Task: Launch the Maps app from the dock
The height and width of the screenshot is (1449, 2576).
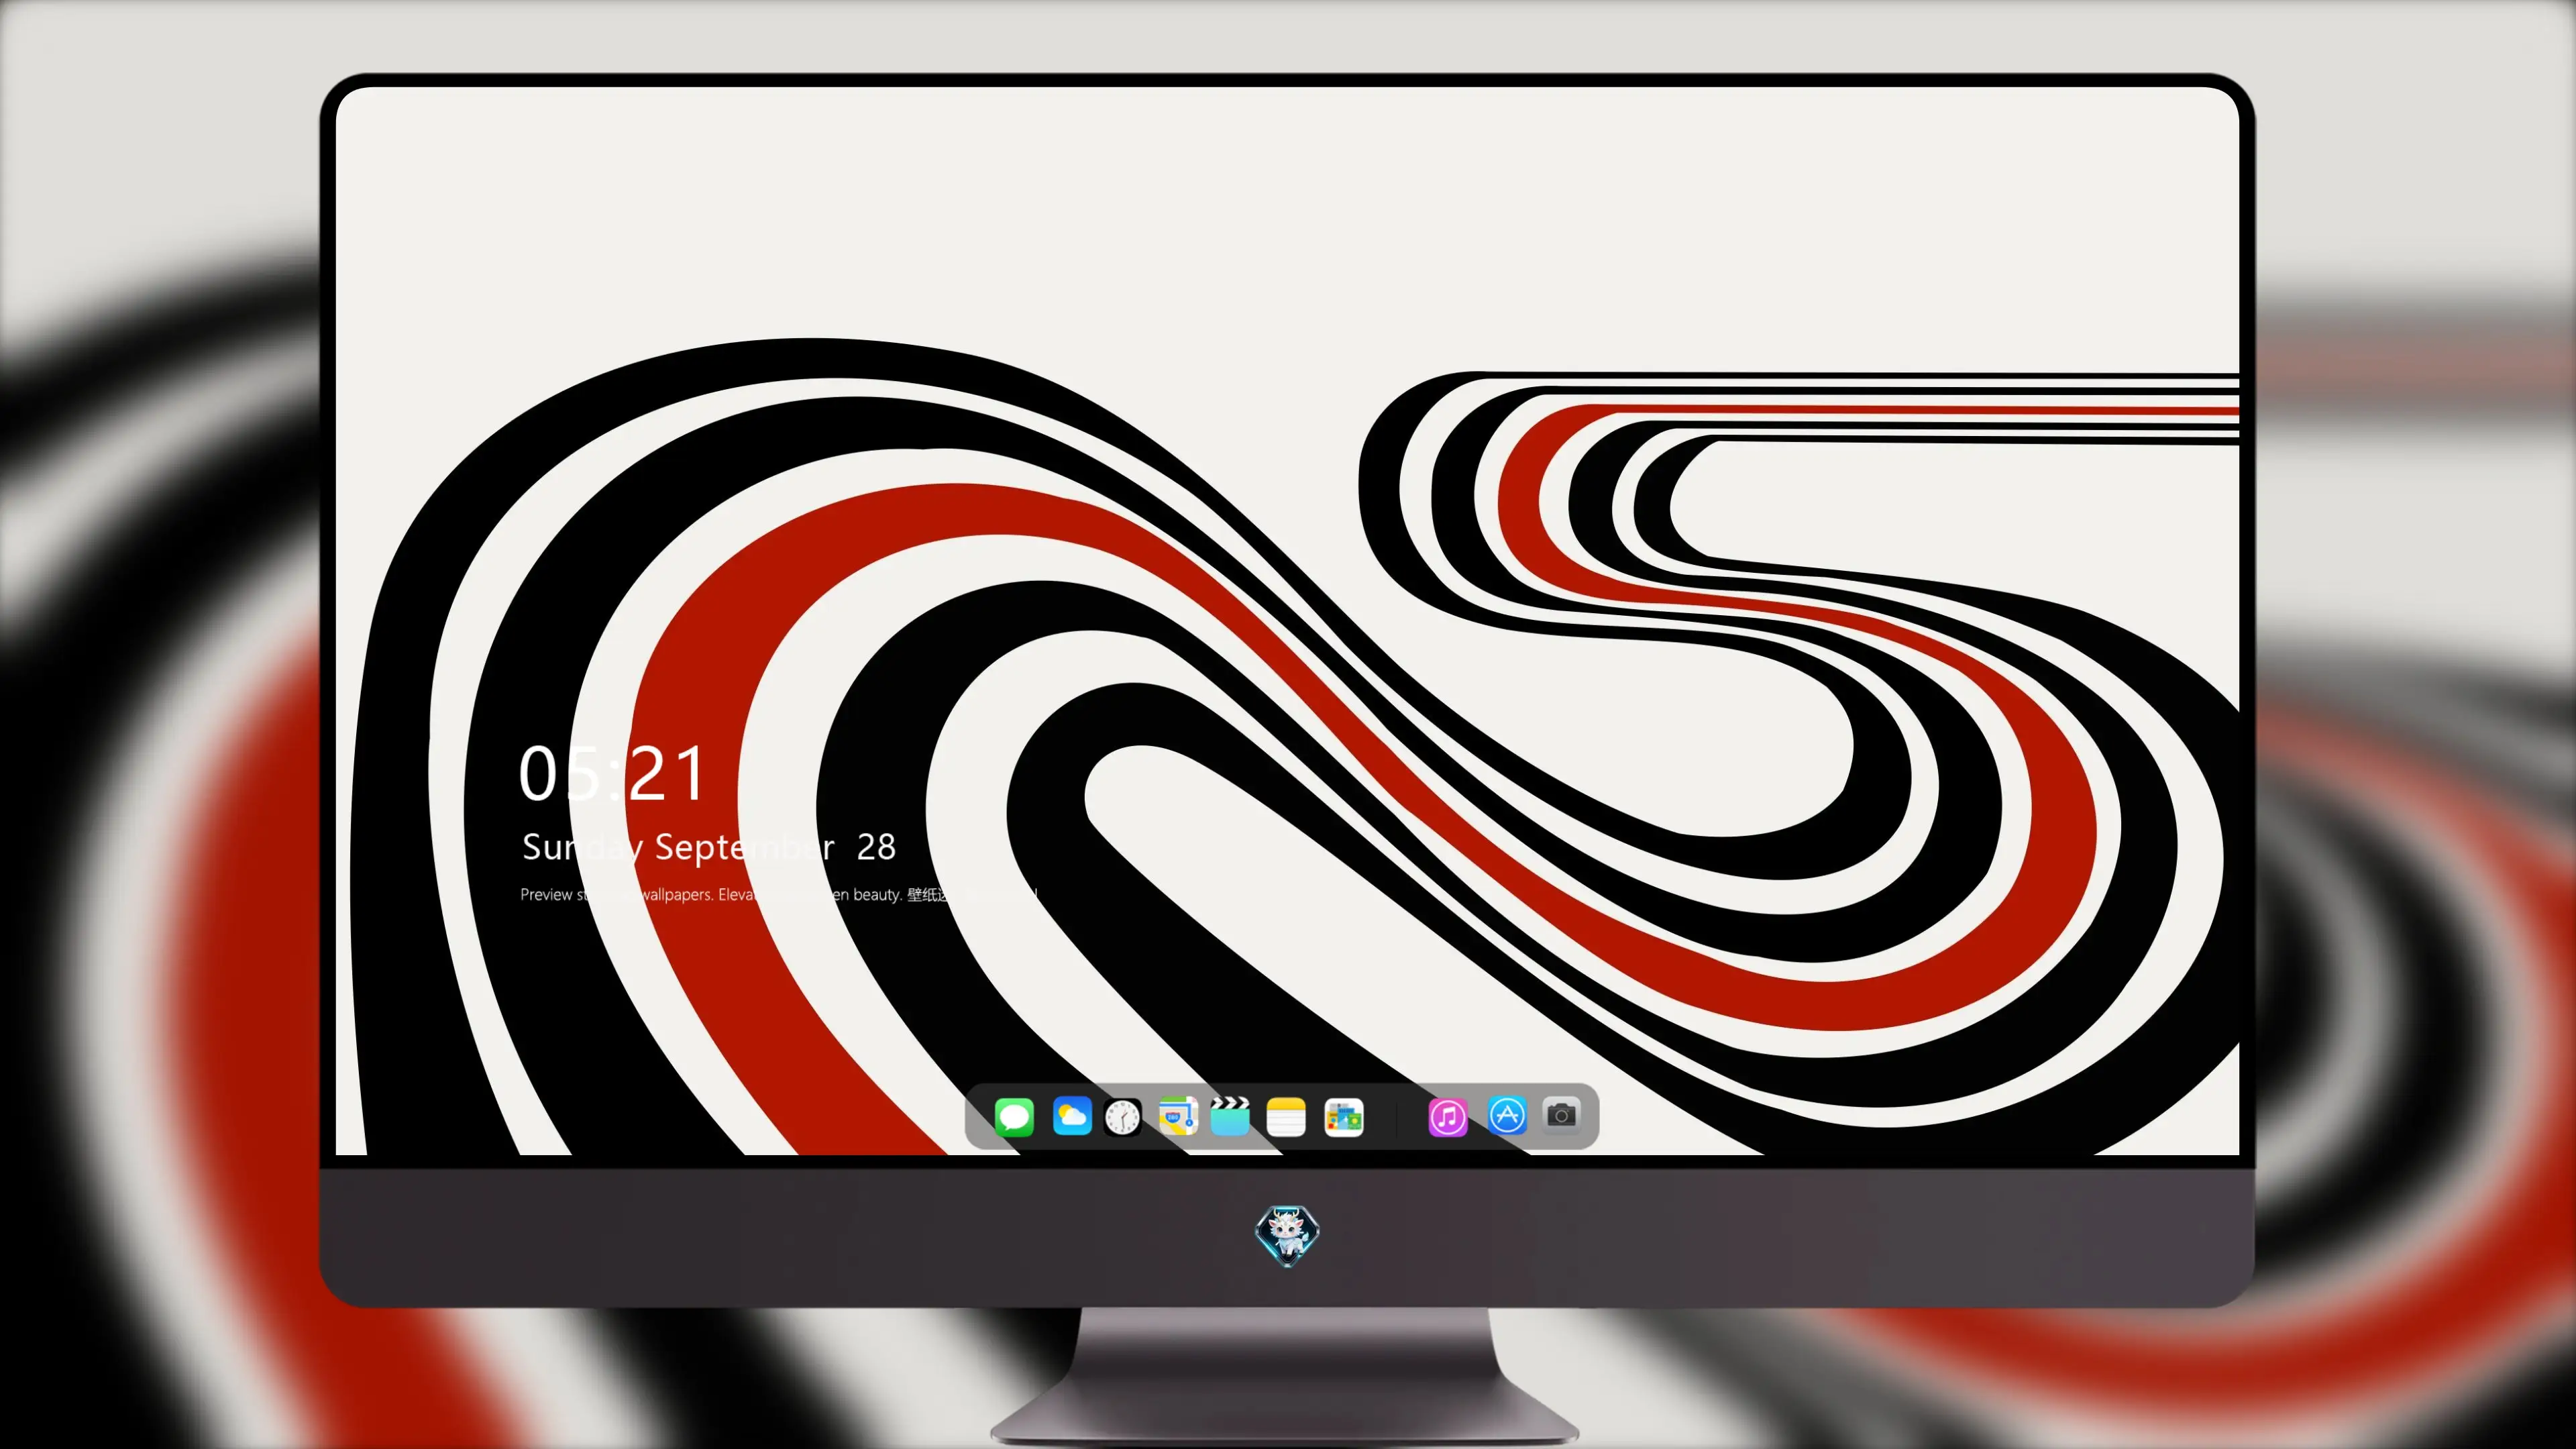Action: pyautogui.click(x=1178, y=1116)
